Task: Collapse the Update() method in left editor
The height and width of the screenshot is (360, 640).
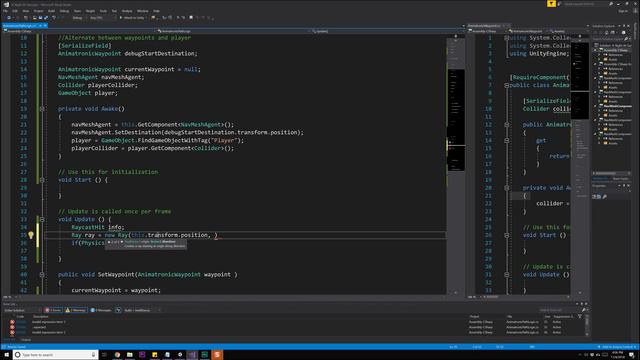Action: point(42,220)
